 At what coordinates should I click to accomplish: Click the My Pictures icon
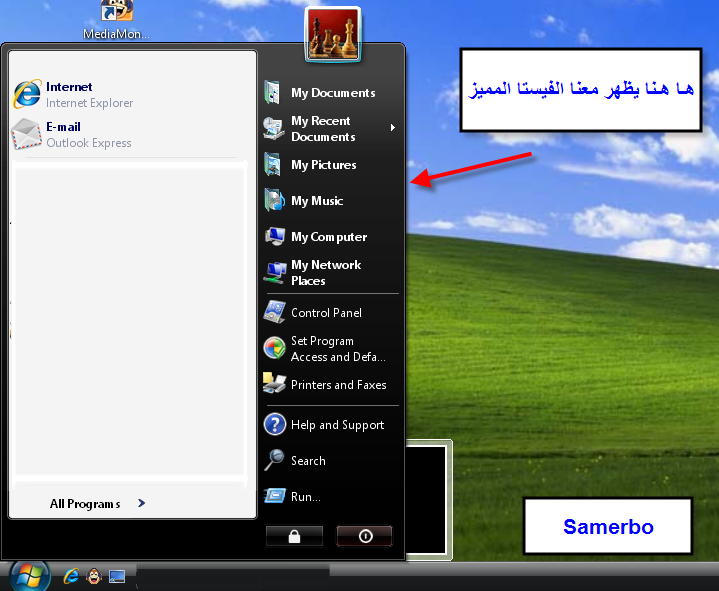click(273, 164)
